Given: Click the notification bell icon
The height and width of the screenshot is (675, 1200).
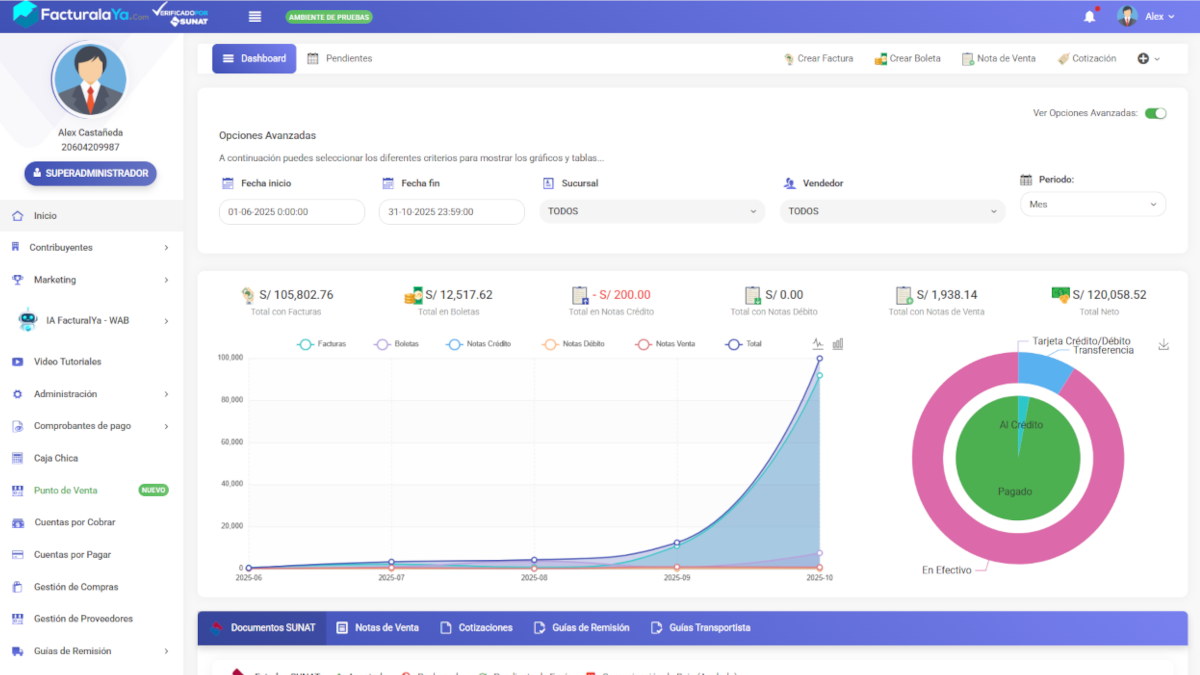Looking at the screenshot, I should coord(1090,15).
